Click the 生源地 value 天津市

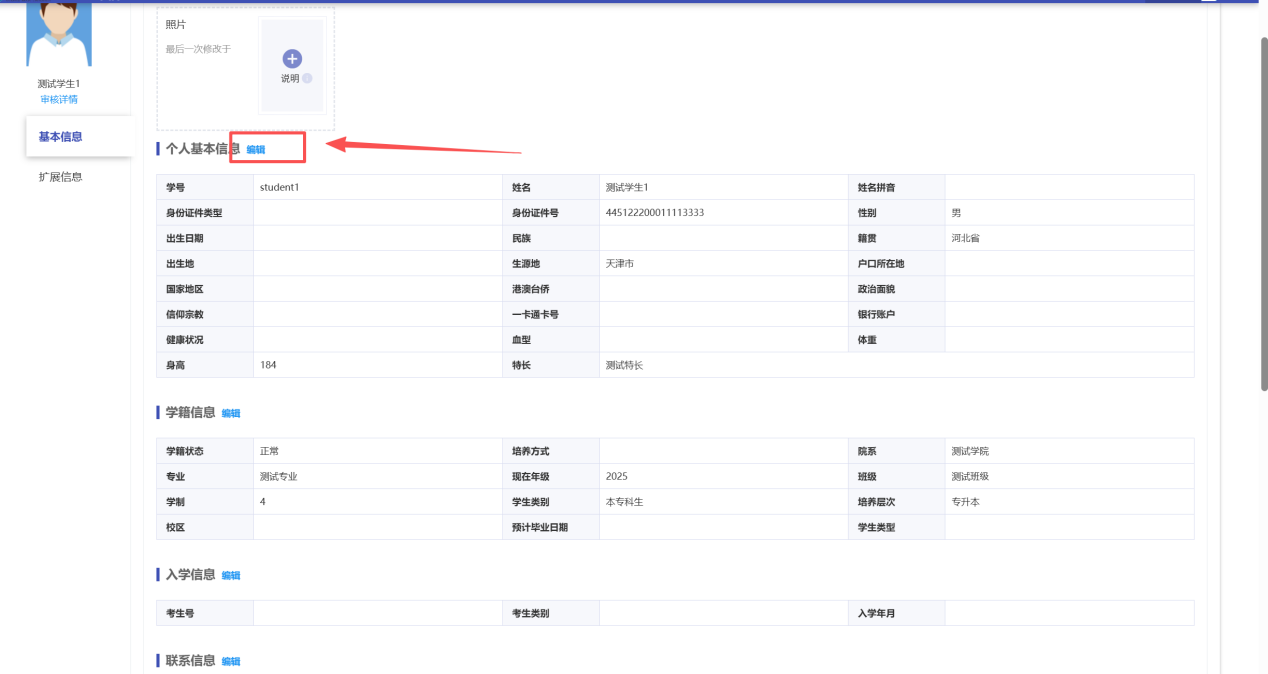pyautogui.click(x=620, y=263)
